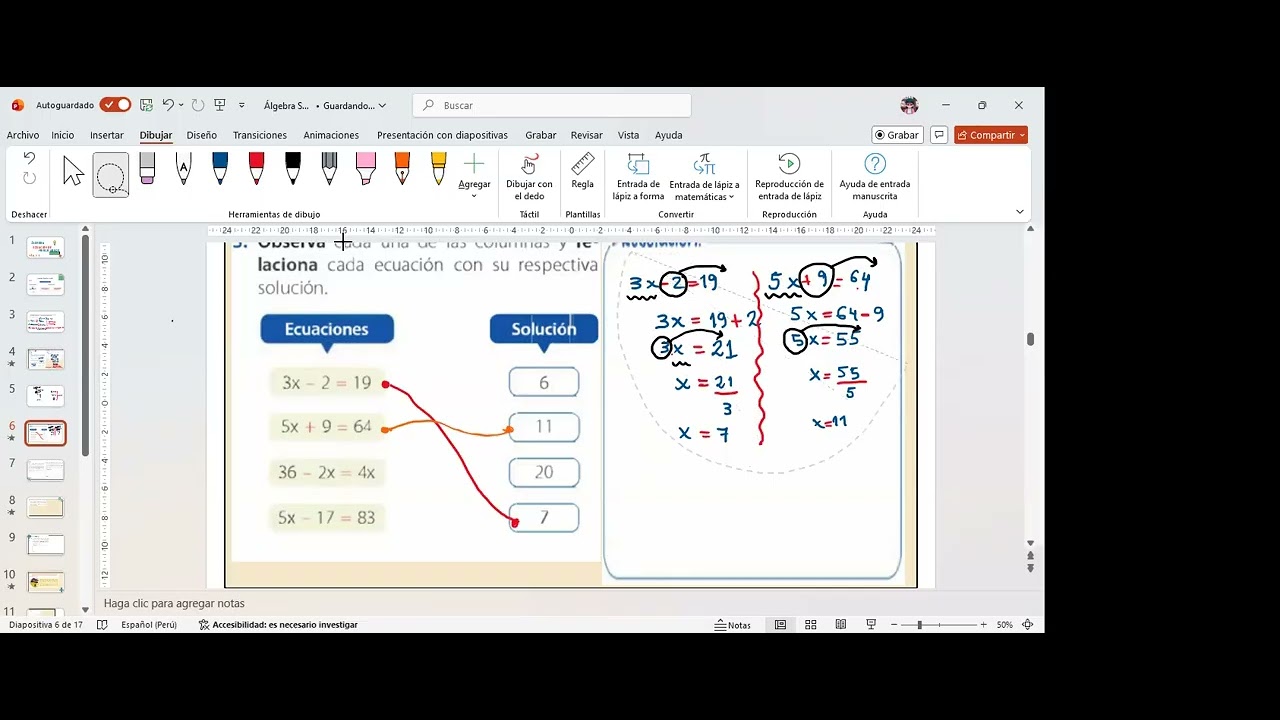Click the Save icon in title bar

click(x=146, y=105)
